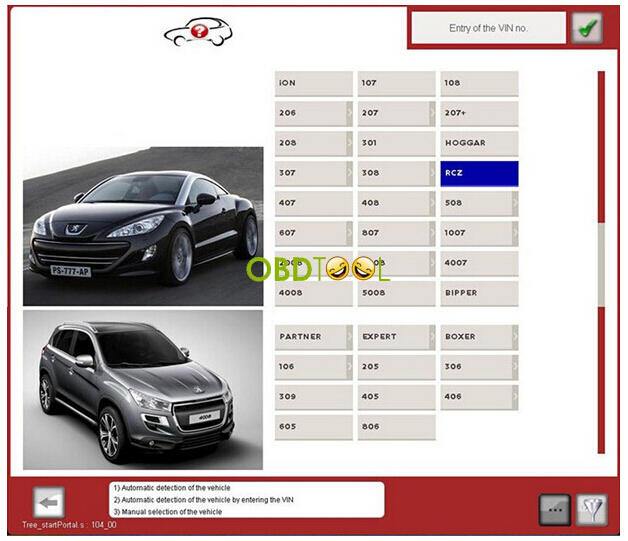This screenshot has height=541, width=628.
Task: Expand the 607 model chevron
Action: tap(349, 233)
